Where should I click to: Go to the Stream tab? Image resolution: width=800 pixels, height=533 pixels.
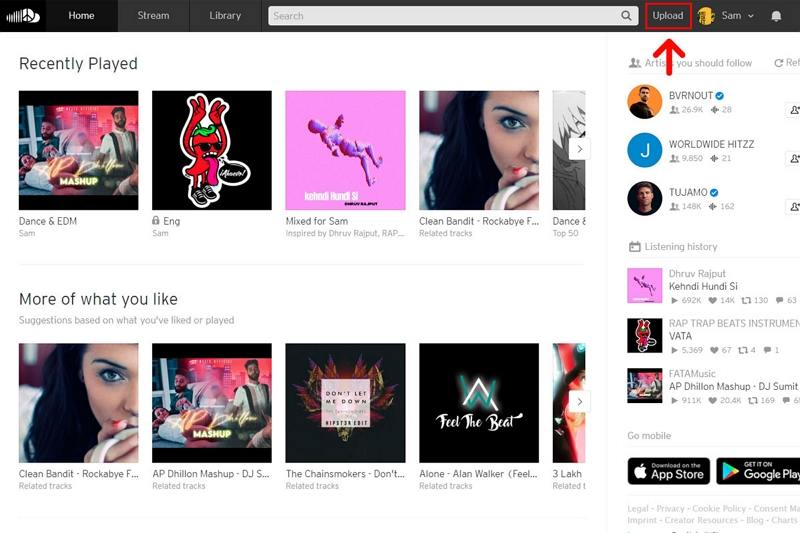coord(153,16)
